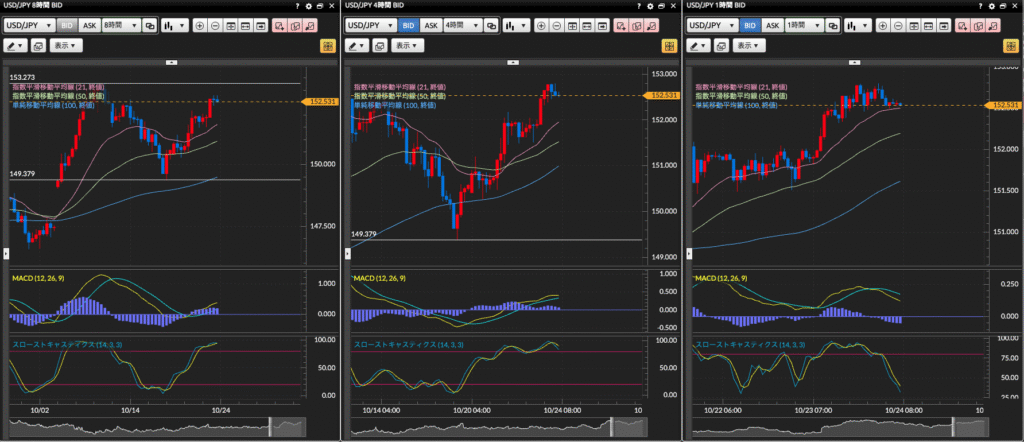This screenshot has height=442, width=1024.
Task: Click last pink order icon on 4時間 chart
Action: tap(651, 26)
